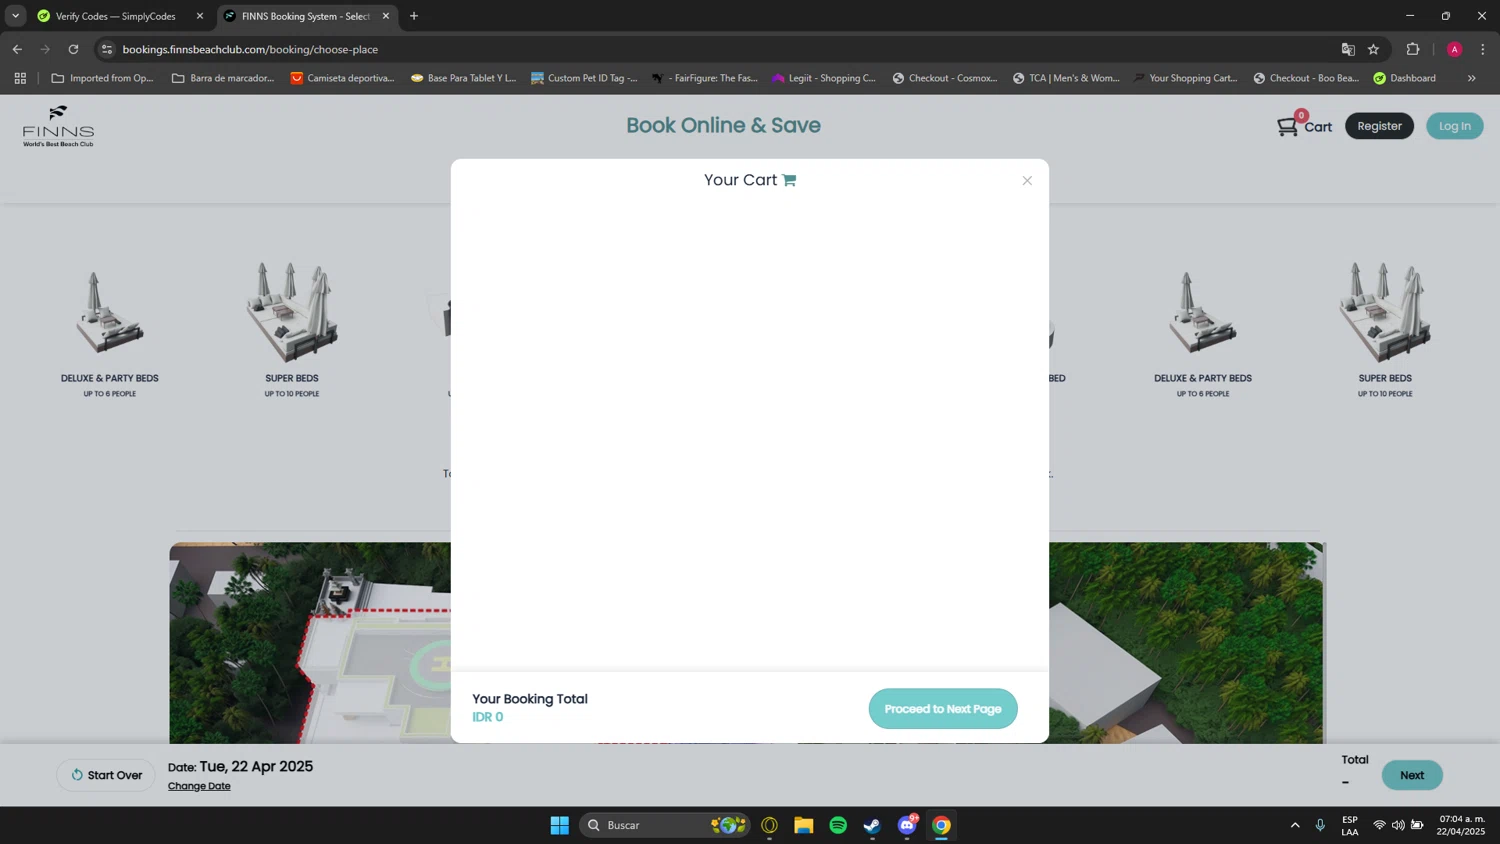Switch to Verify Codes SimplyCodes tab
This screenshot has height=844, width=1500.
pyautogui.click(x=114, y=16)
